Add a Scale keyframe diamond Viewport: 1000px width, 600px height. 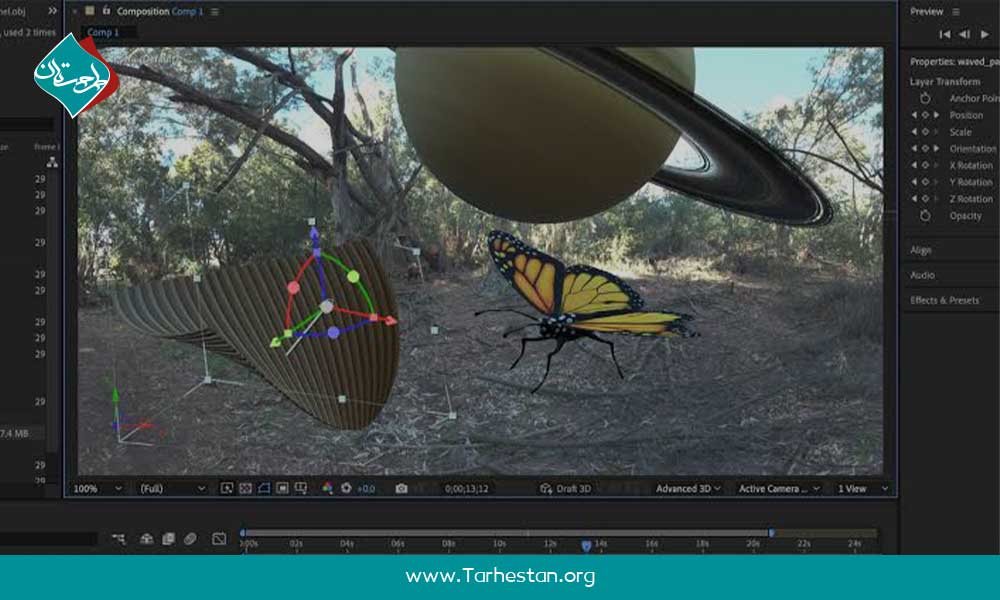925,132
